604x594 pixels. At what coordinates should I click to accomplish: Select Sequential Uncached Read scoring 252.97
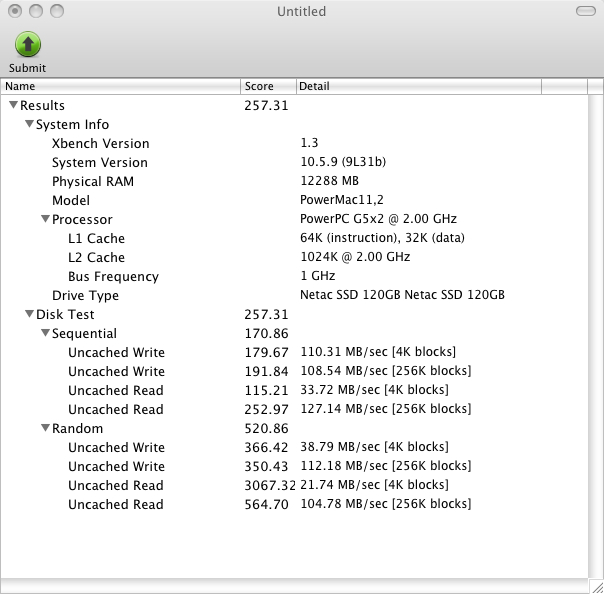(294, 409)
